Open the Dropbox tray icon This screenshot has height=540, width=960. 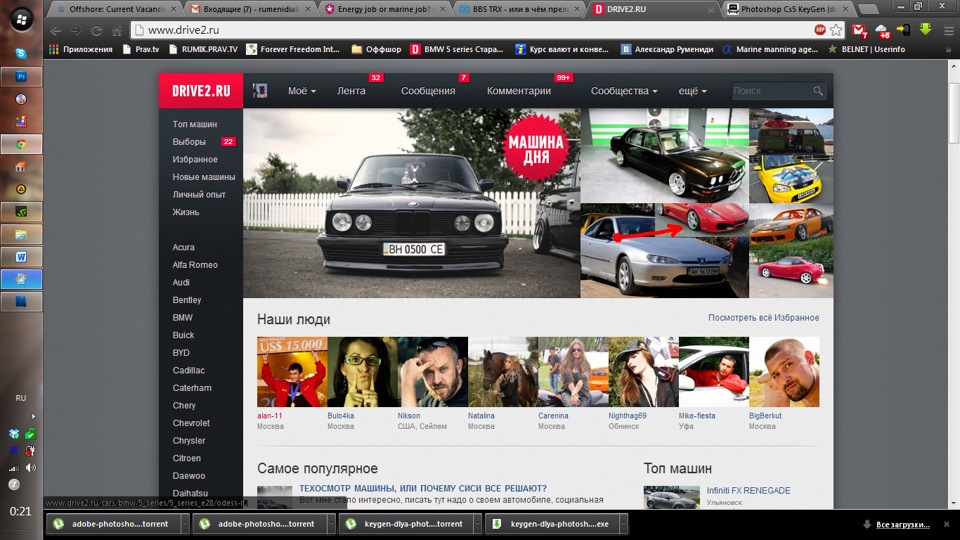pyautogui.click(x=13, y=434)
